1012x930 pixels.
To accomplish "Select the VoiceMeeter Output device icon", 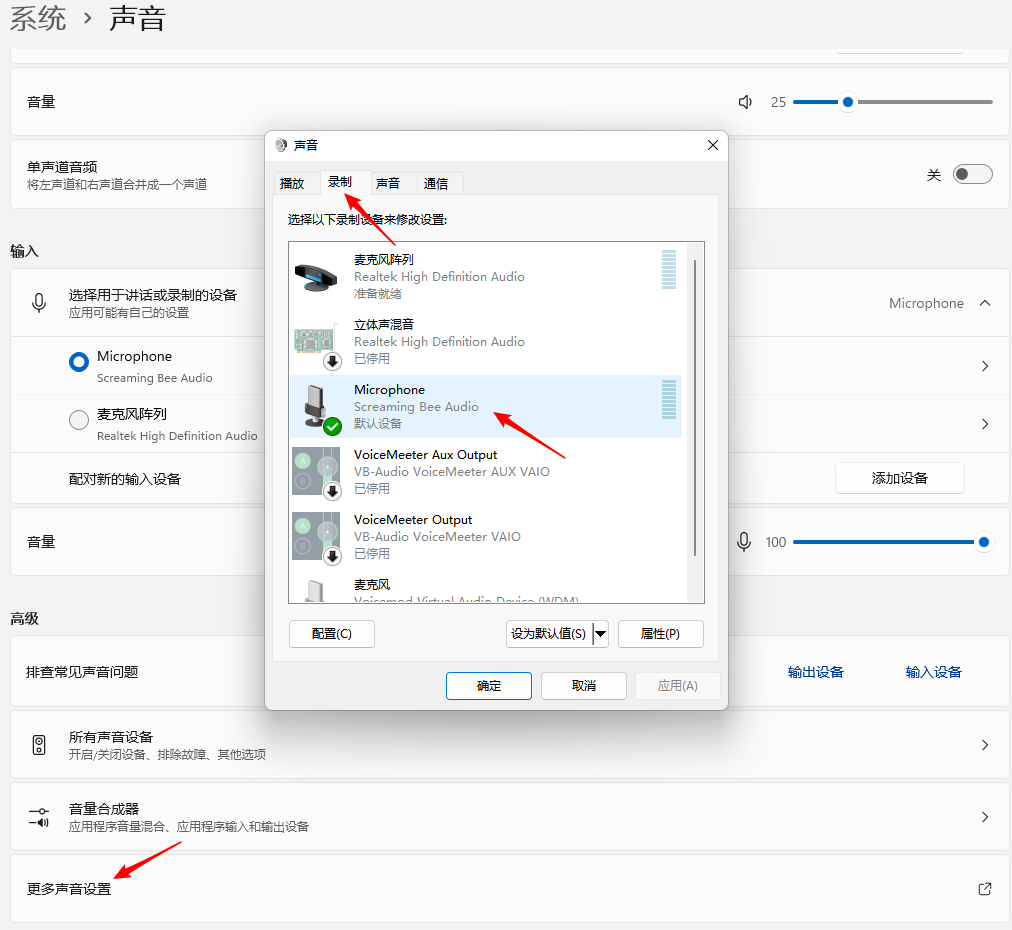I will tap(316, 537).
